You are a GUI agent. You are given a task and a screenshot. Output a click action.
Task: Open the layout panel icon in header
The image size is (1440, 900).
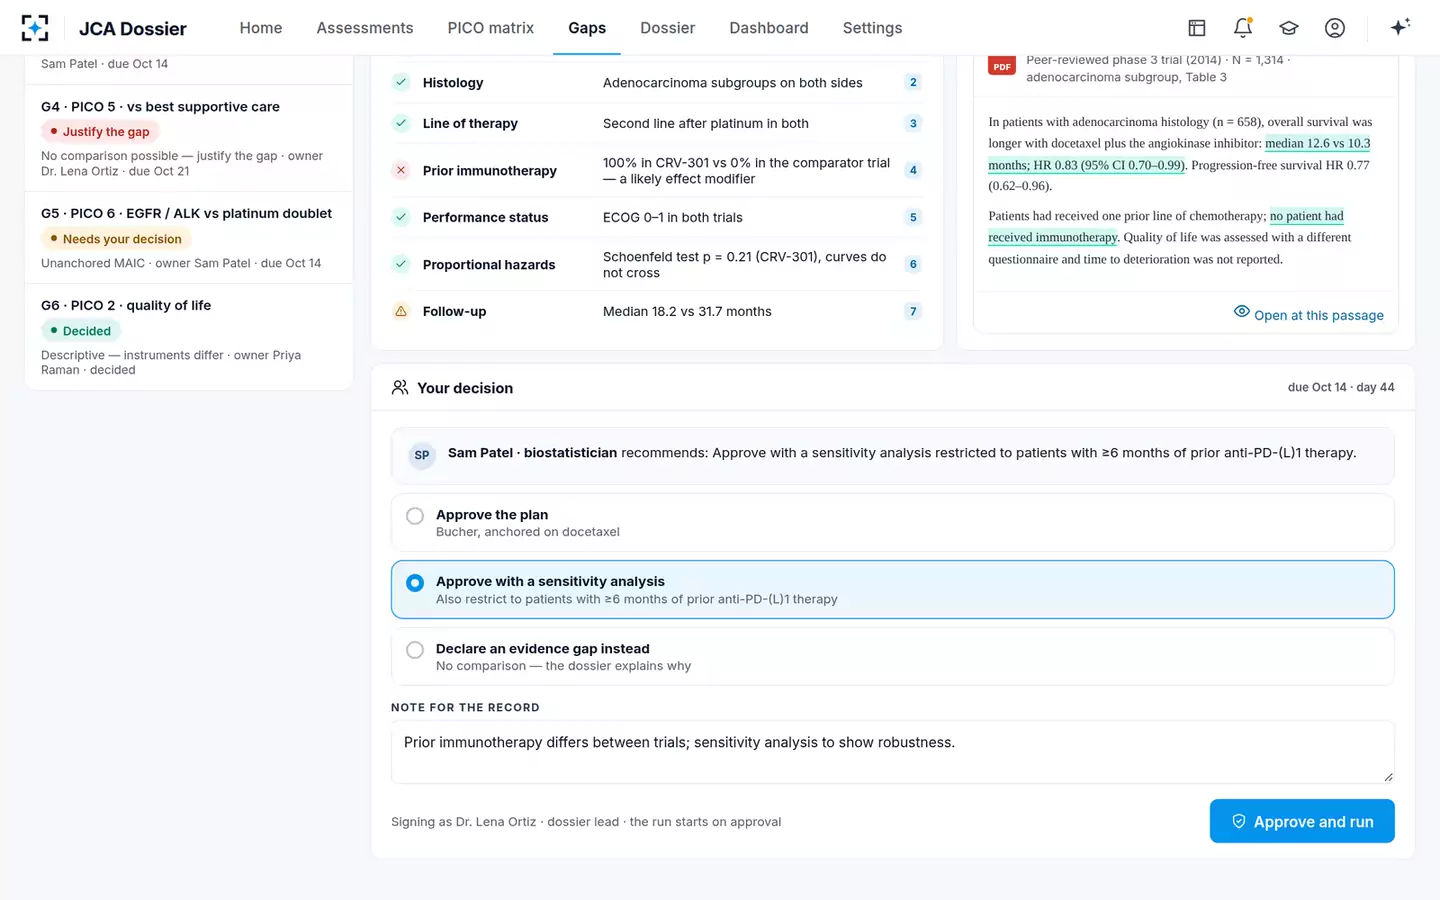tap(1197, 28)
